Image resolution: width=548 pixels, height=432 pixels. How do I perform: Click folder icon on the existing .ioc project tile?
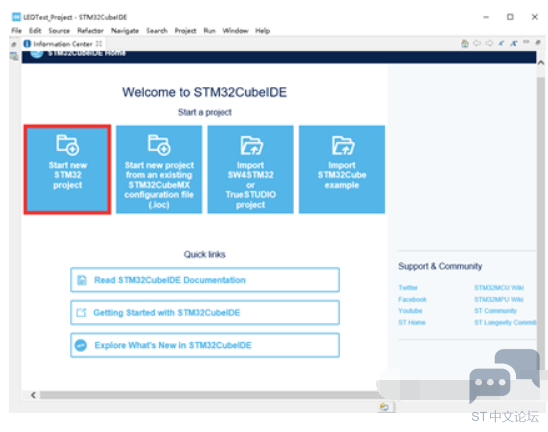click(x=159, y=145)
